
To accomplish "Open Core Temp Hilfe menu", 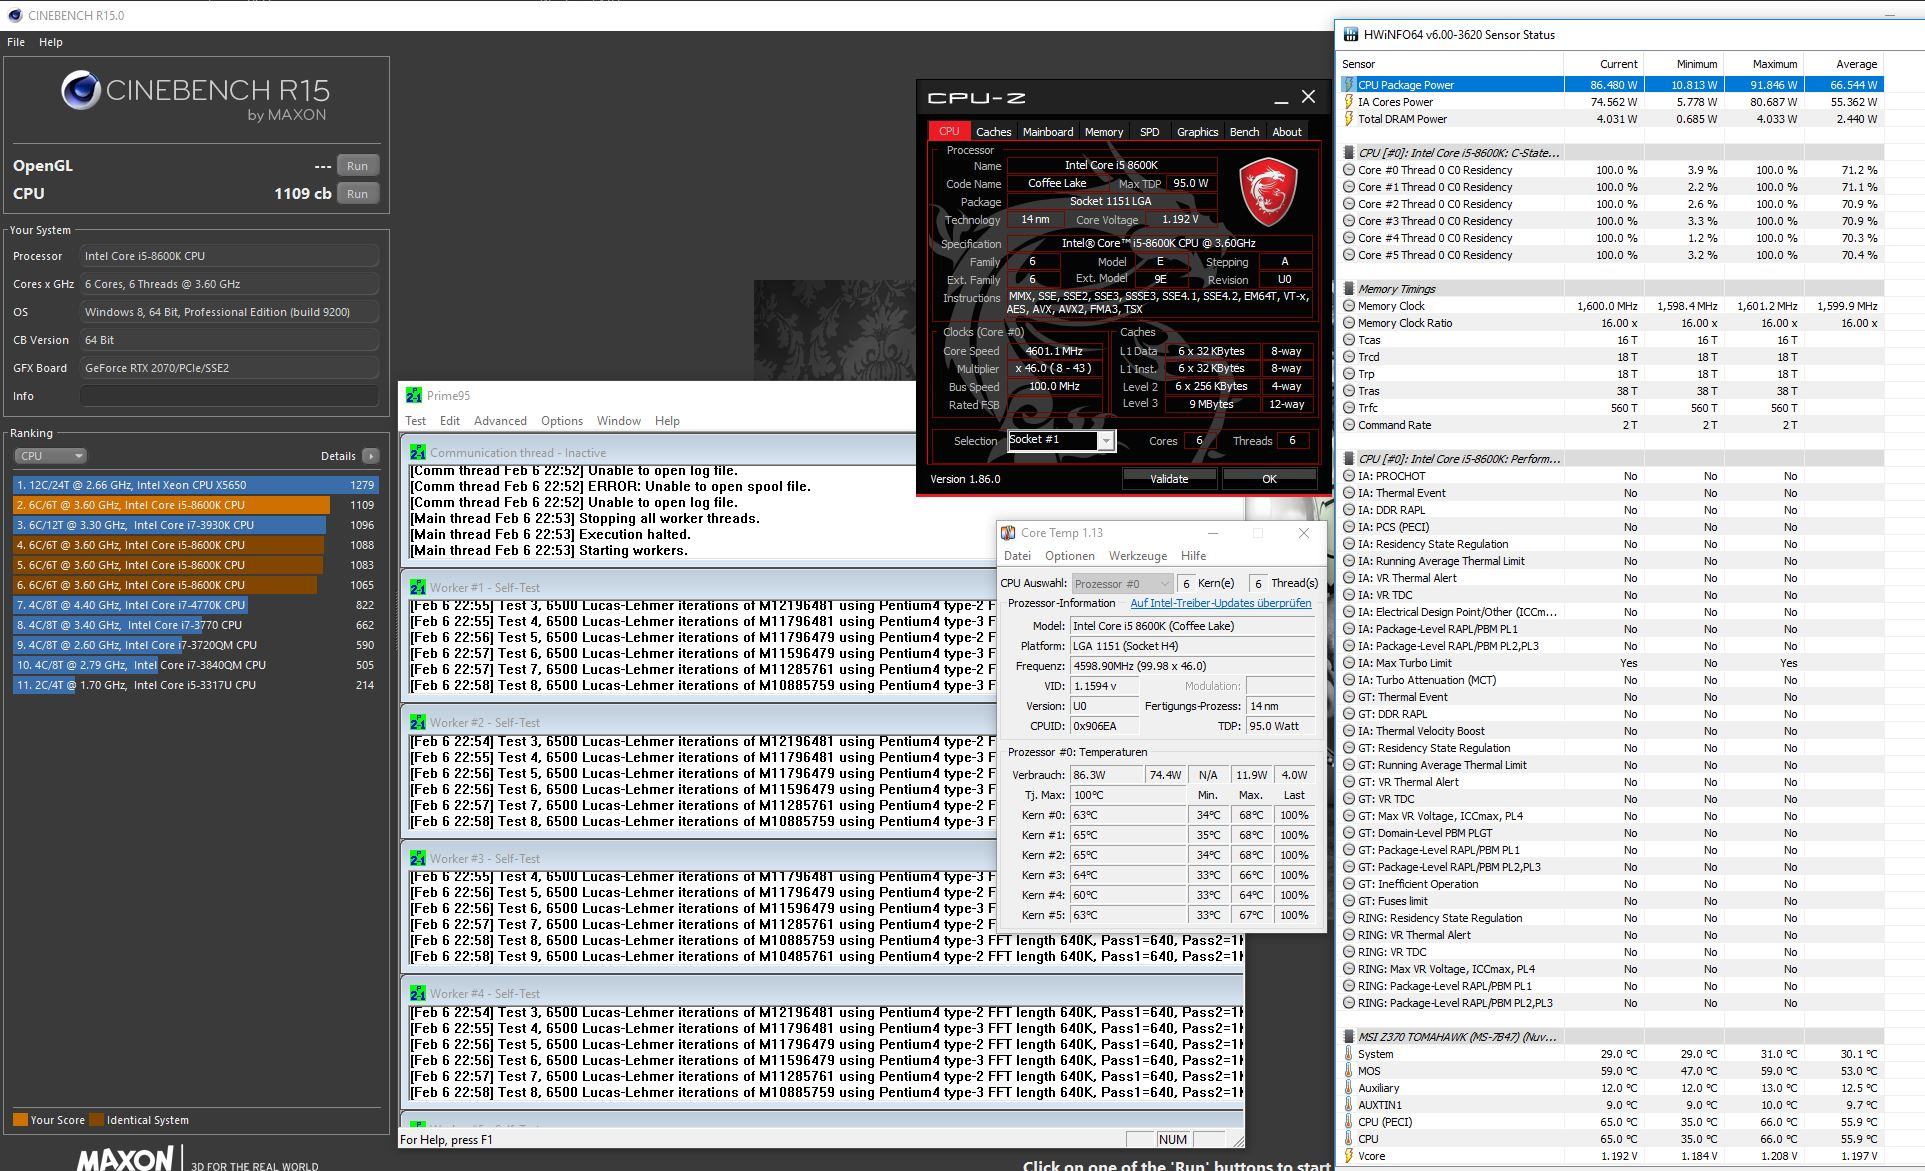I will point(1193,556).
